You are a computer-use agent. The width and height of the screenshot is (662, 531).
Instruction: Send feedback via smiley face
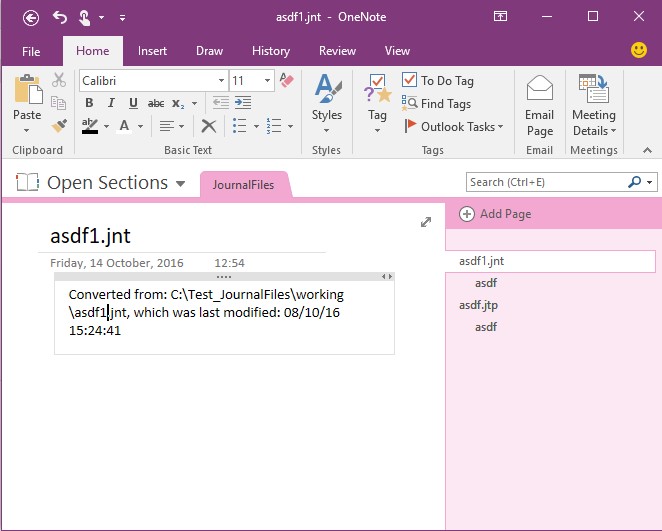(x=639, y=50)
